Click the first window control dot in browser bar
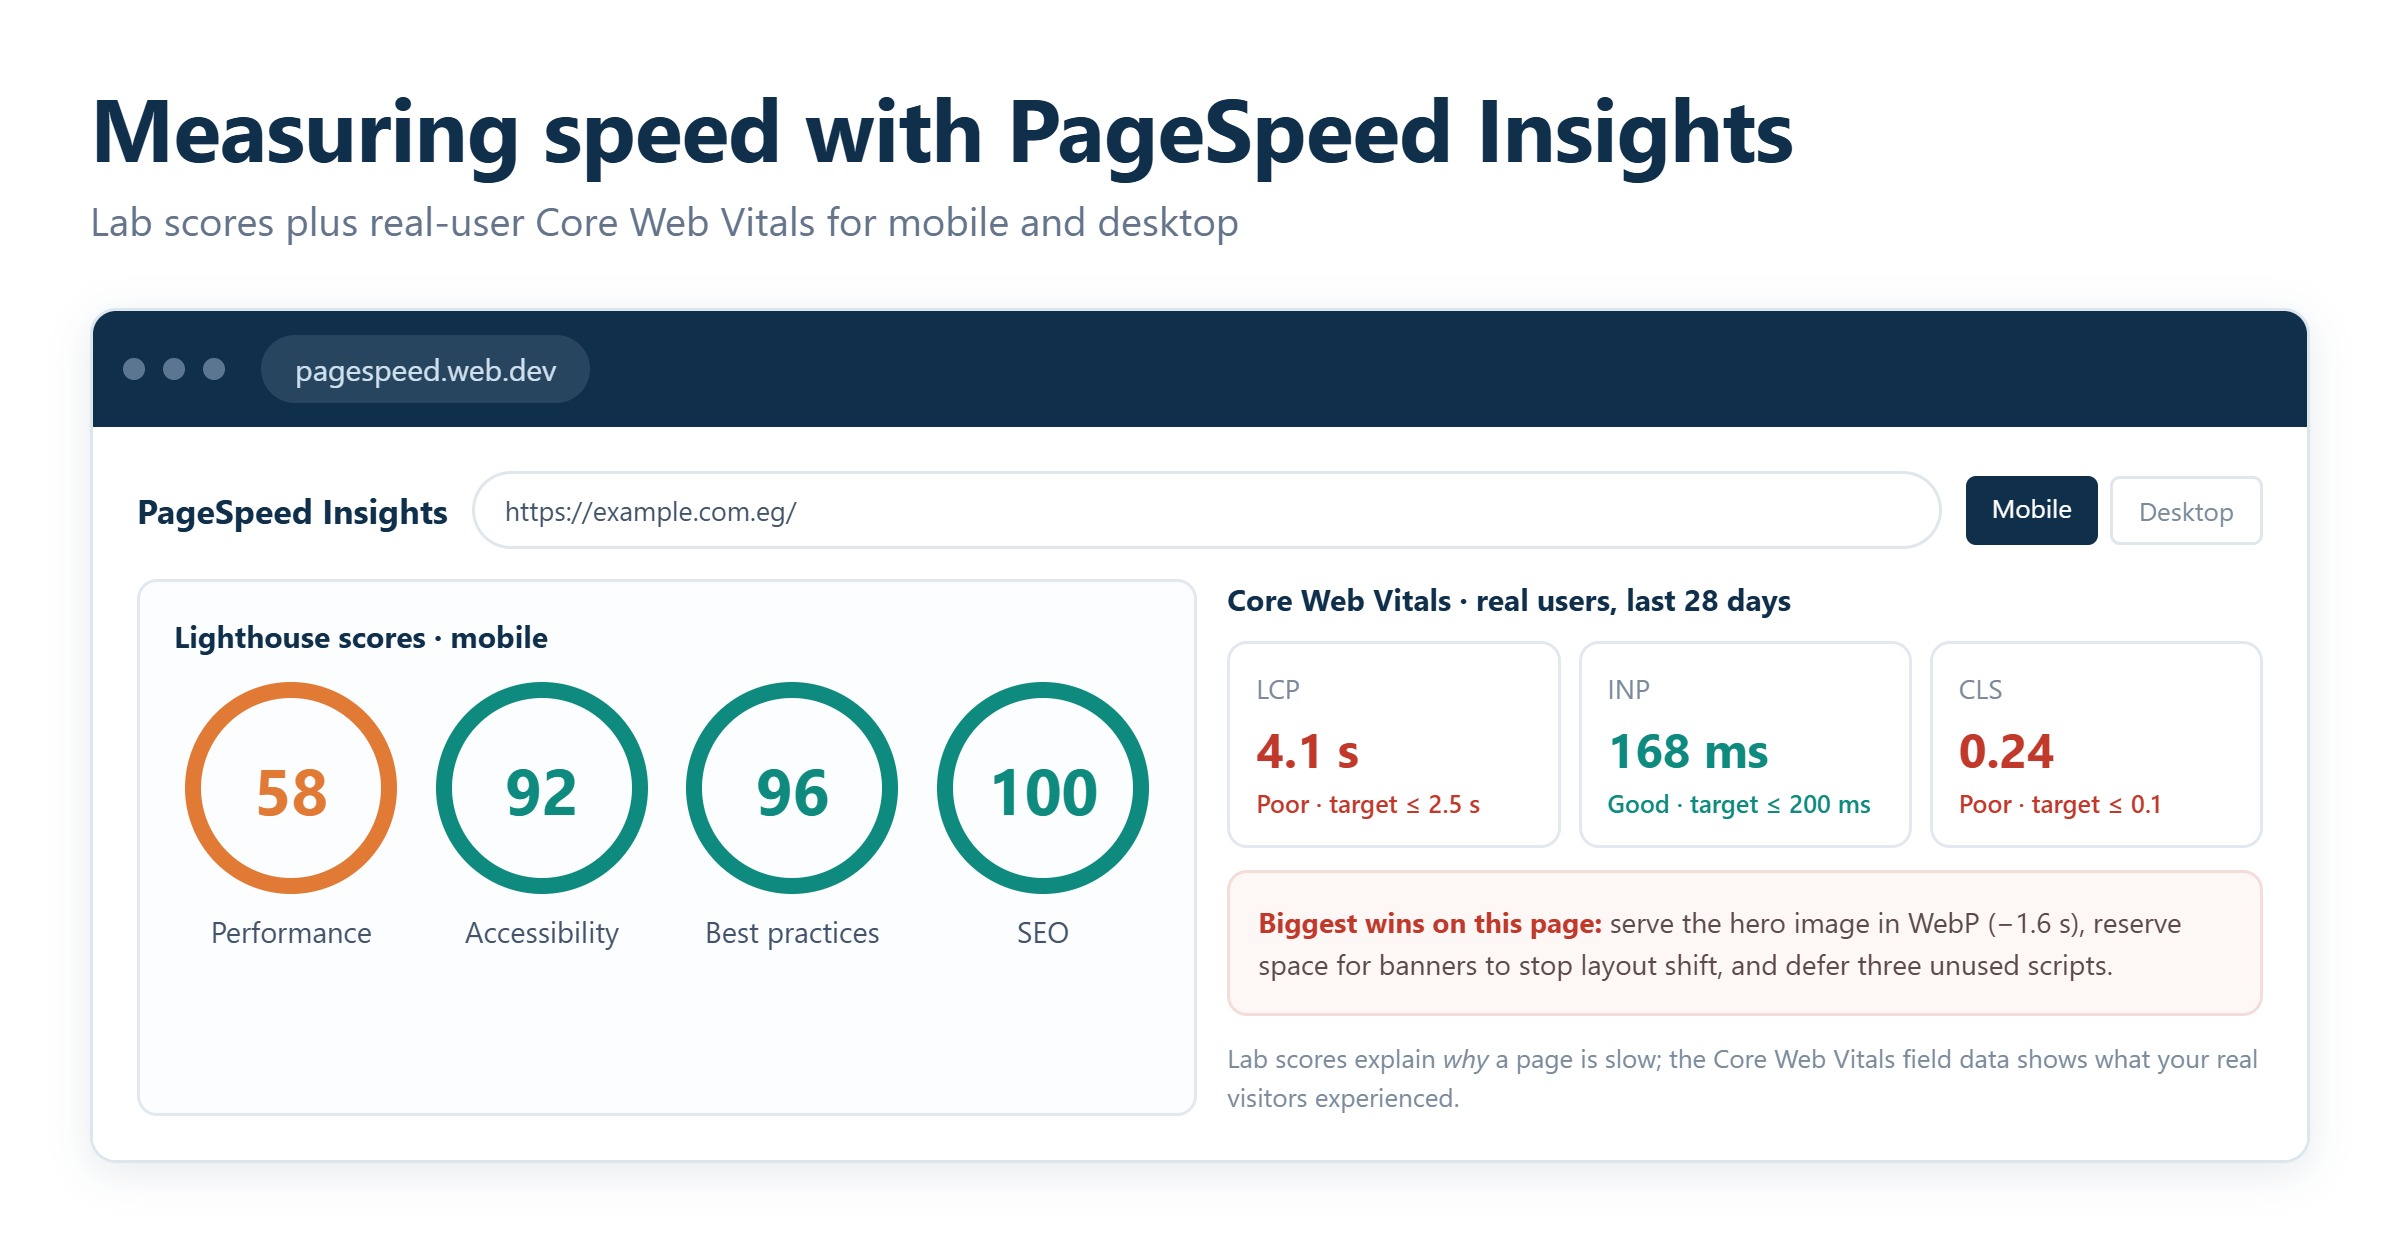The height and width of the screenshot is (1239, 2400). click(x=134, y=369)
